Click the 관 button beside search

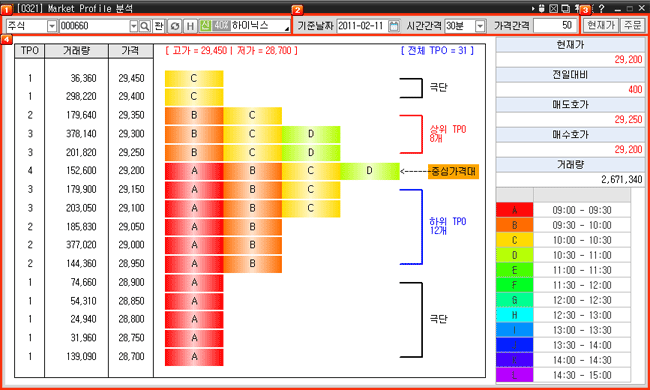159,26
